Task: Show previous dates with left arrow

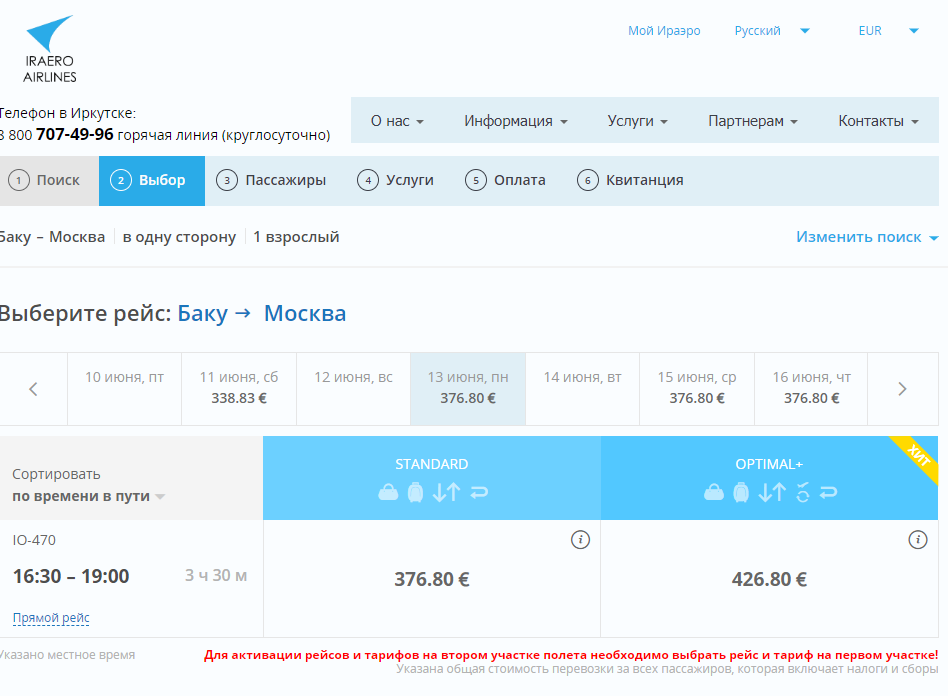Action: (33, 389)
